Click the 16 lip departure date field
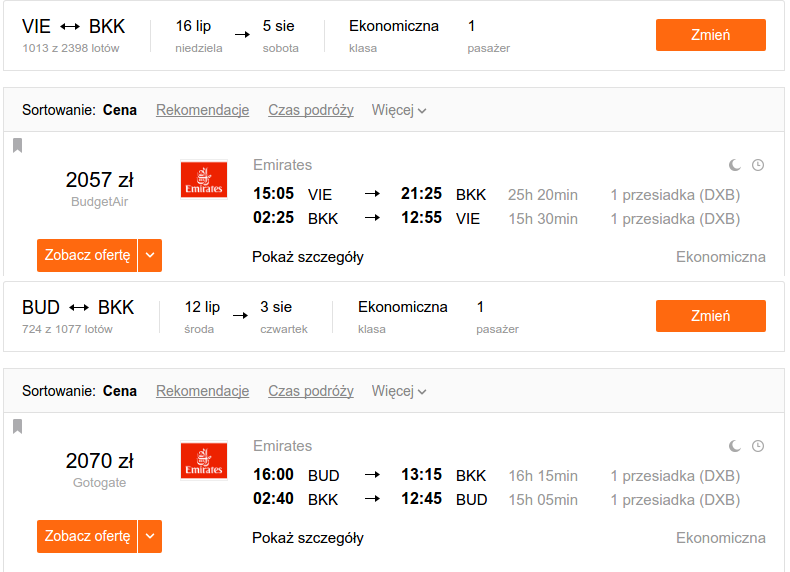This screenshot has width=790, height=572. (x=199, y=36)
